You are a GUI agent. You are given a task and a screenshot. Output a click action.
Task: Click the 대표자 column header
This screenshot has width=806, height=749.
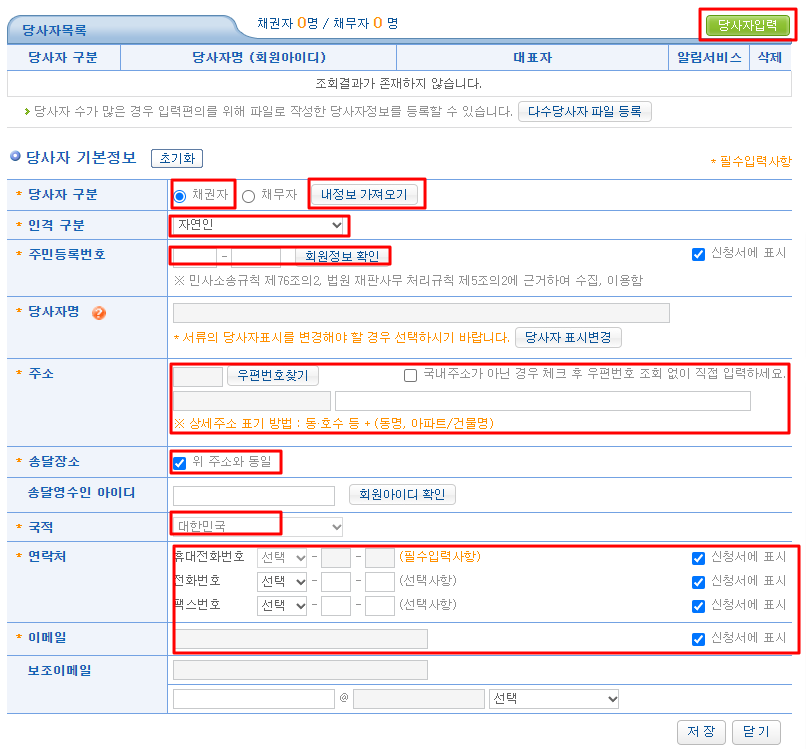(533, 57)
